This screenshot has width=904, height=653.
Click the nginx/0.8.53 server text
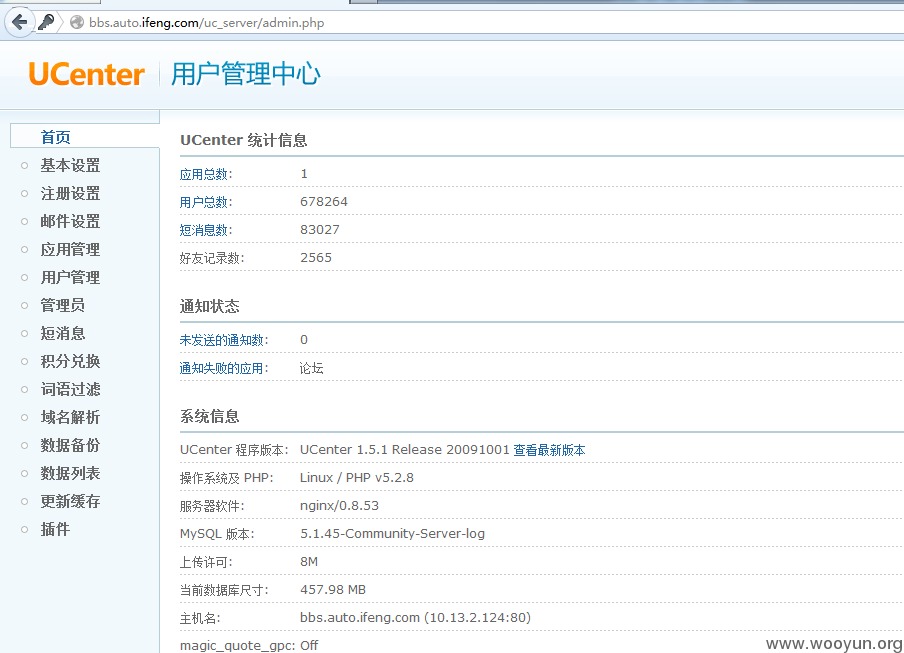click(x=340, y=506)
